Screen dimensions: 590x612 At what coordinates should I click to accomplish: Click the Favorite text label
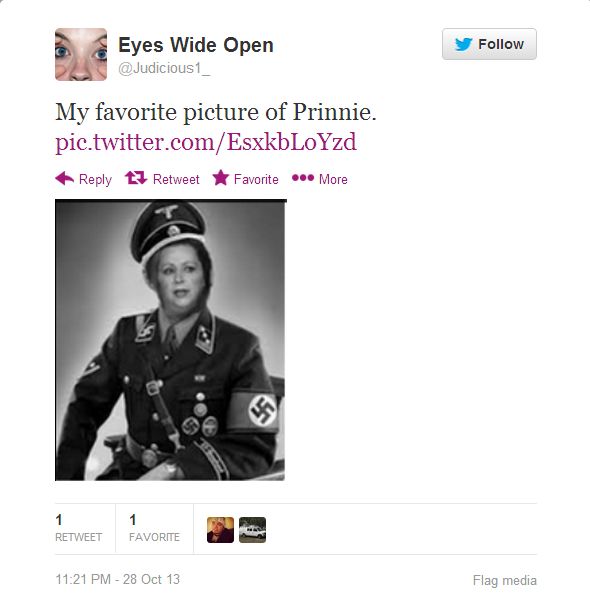256,179
